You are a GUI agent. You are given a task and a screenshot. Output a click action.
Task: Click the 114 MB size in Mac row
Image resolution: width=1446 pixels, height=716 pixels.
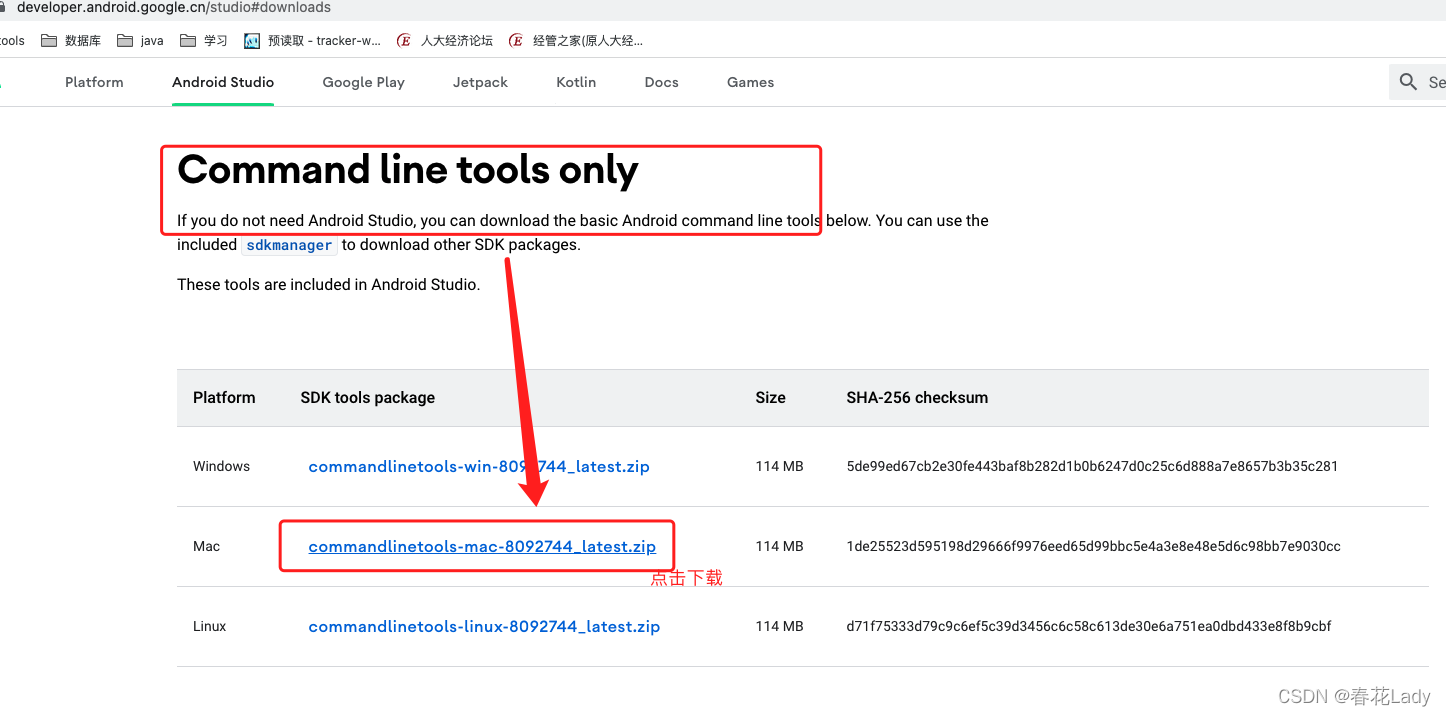[x=779, y=546]
